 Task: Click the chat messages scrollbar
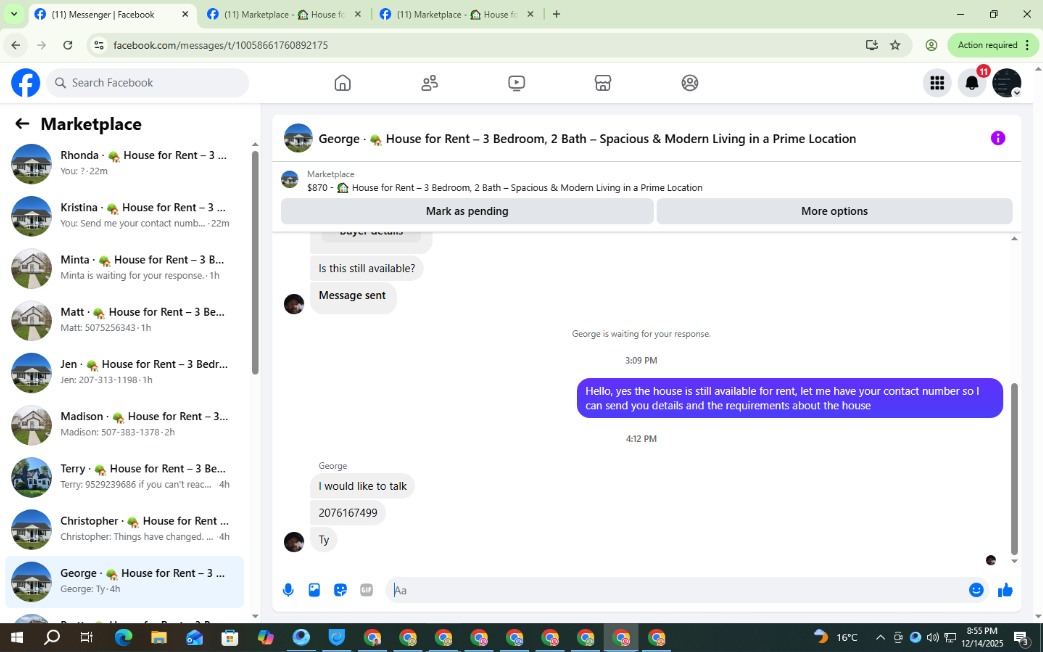click(1014, 468)
